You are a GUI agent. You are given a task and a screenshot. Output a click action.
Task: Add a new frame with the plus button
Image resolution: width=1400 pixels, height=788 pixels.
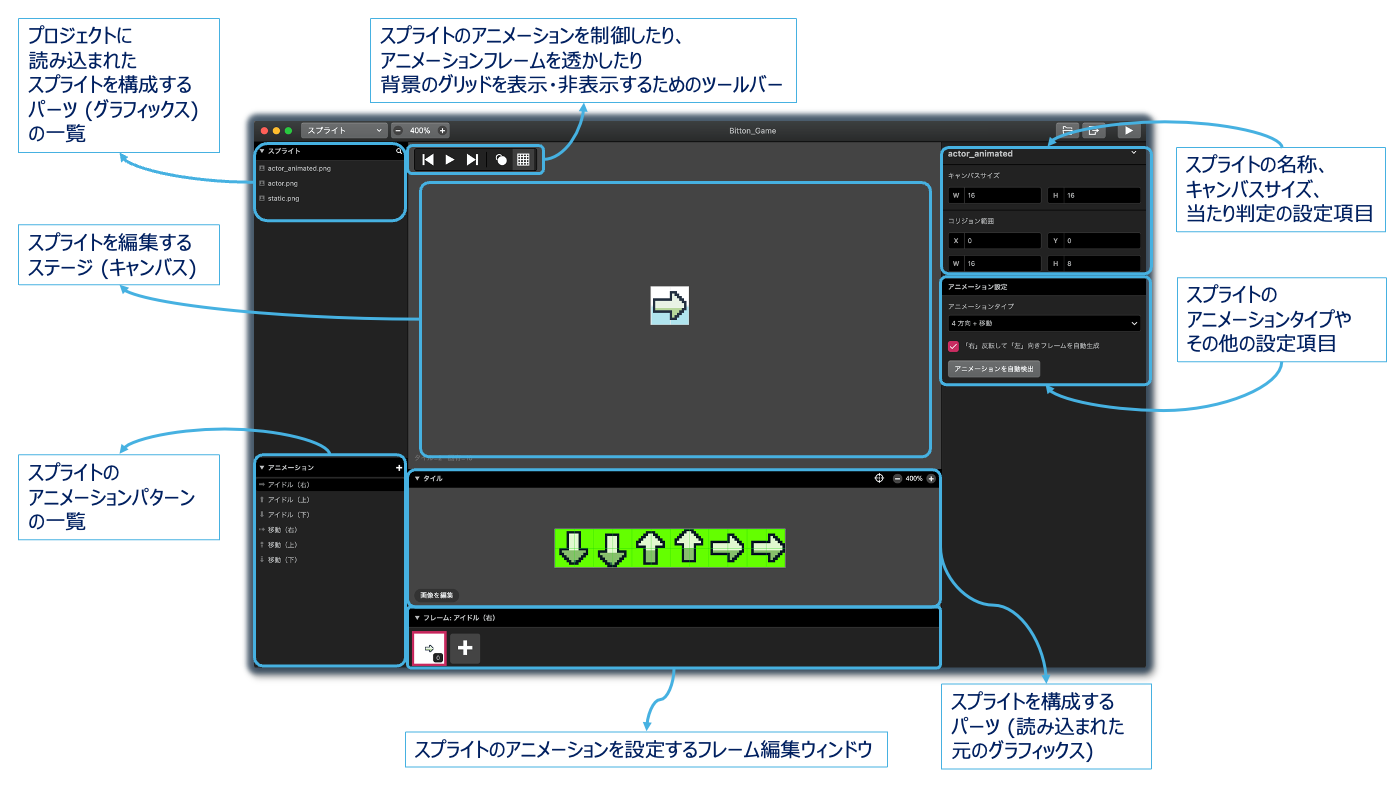[465, 648]
